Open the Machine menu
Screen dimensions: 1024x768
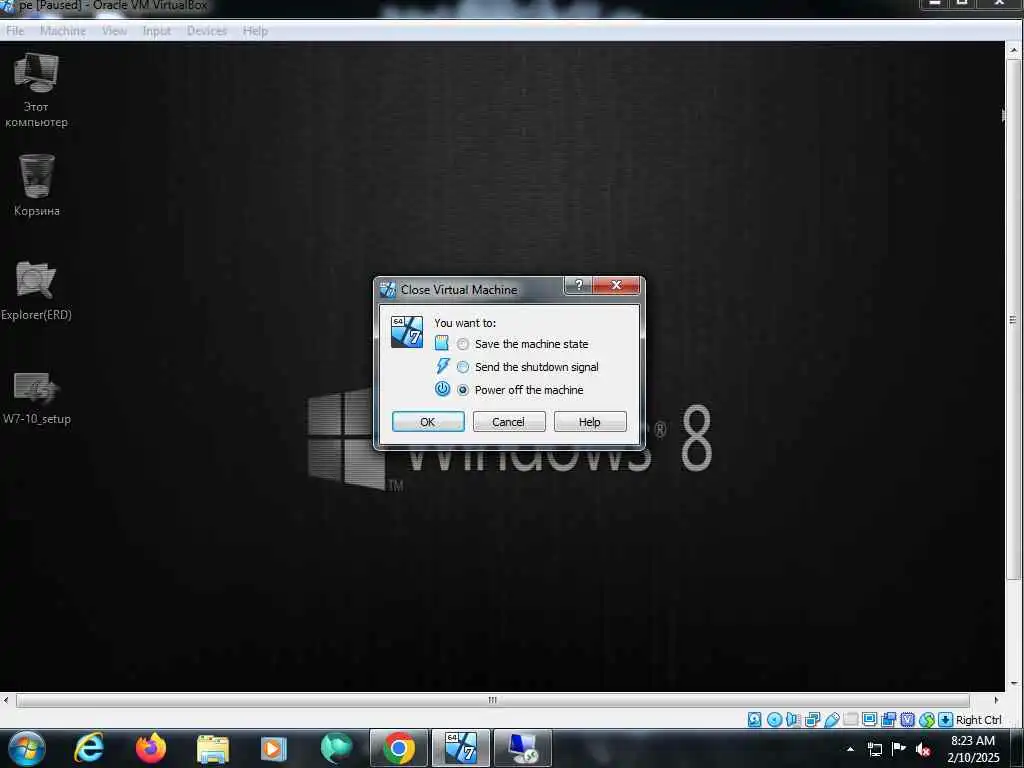[63, 31]
